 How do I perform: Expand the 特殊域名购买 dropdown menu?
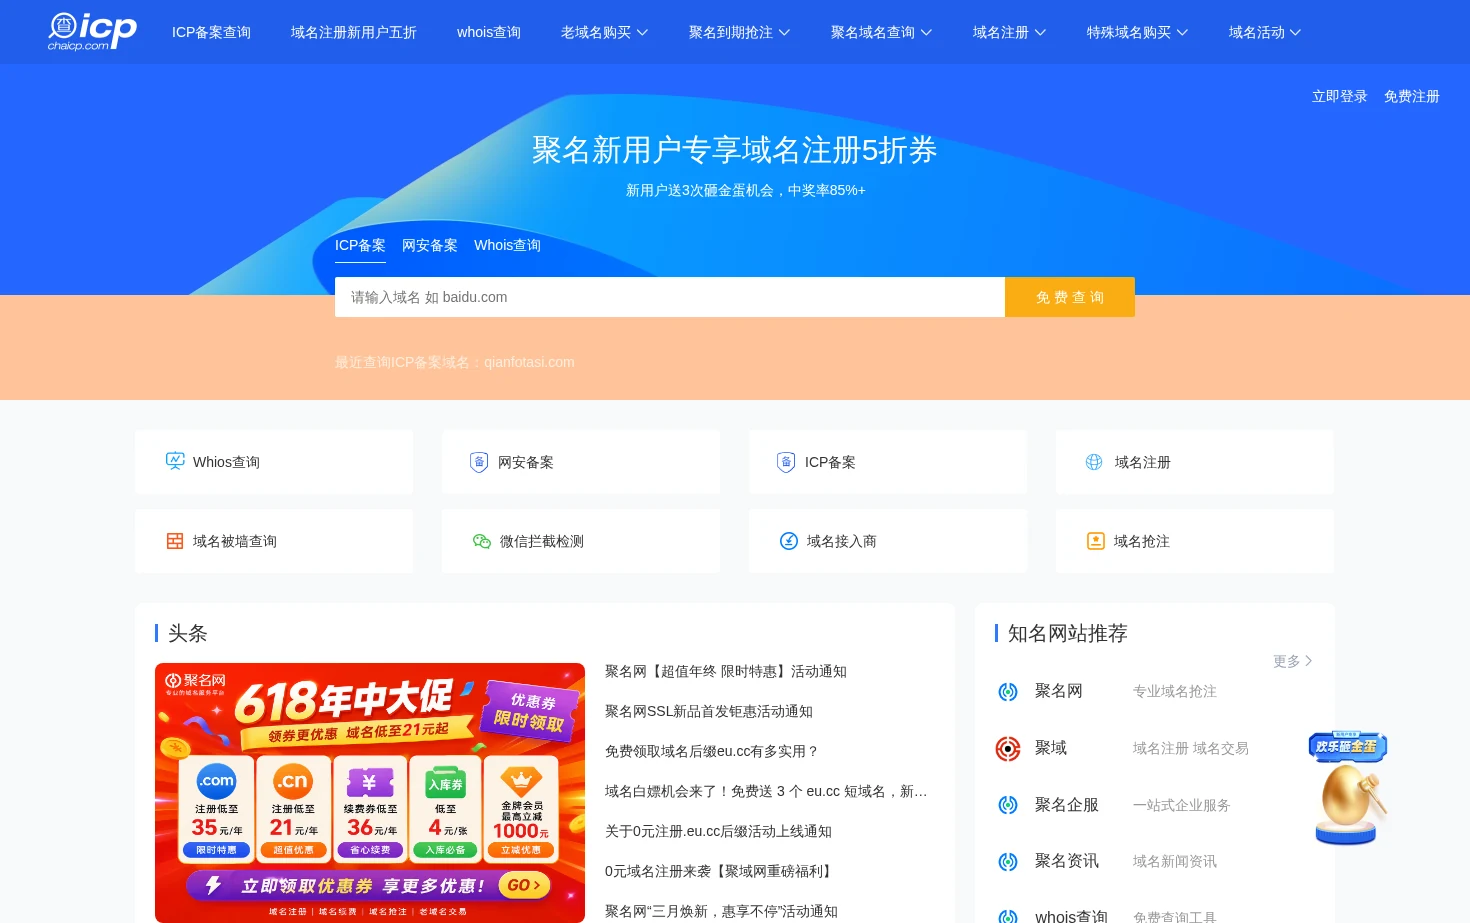1137,32
